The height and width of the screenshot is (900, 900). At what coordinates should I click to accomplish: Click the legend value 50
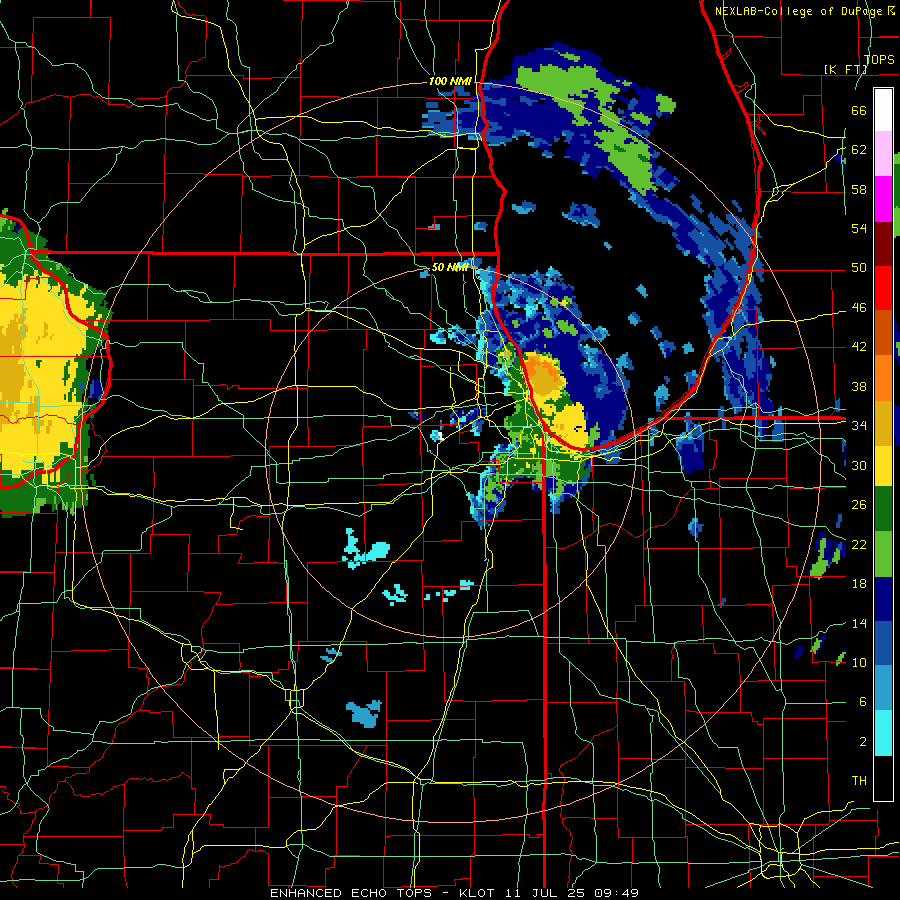[x=859, y=268]
